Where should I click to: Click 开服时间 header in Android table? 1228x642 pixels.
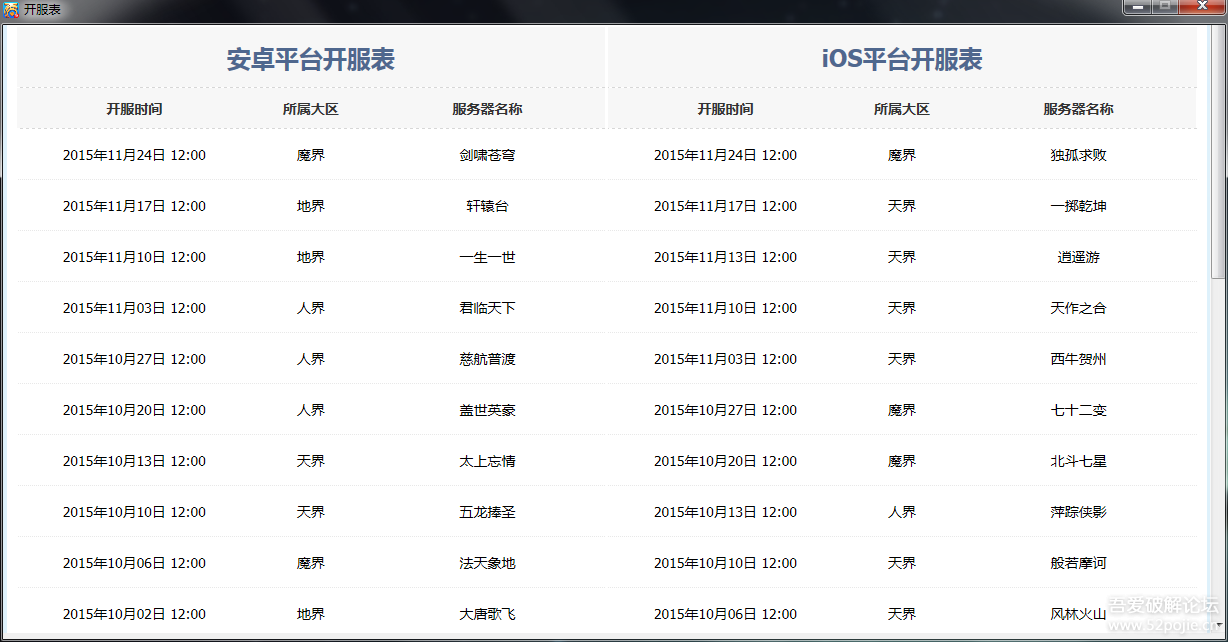(134, 109)
